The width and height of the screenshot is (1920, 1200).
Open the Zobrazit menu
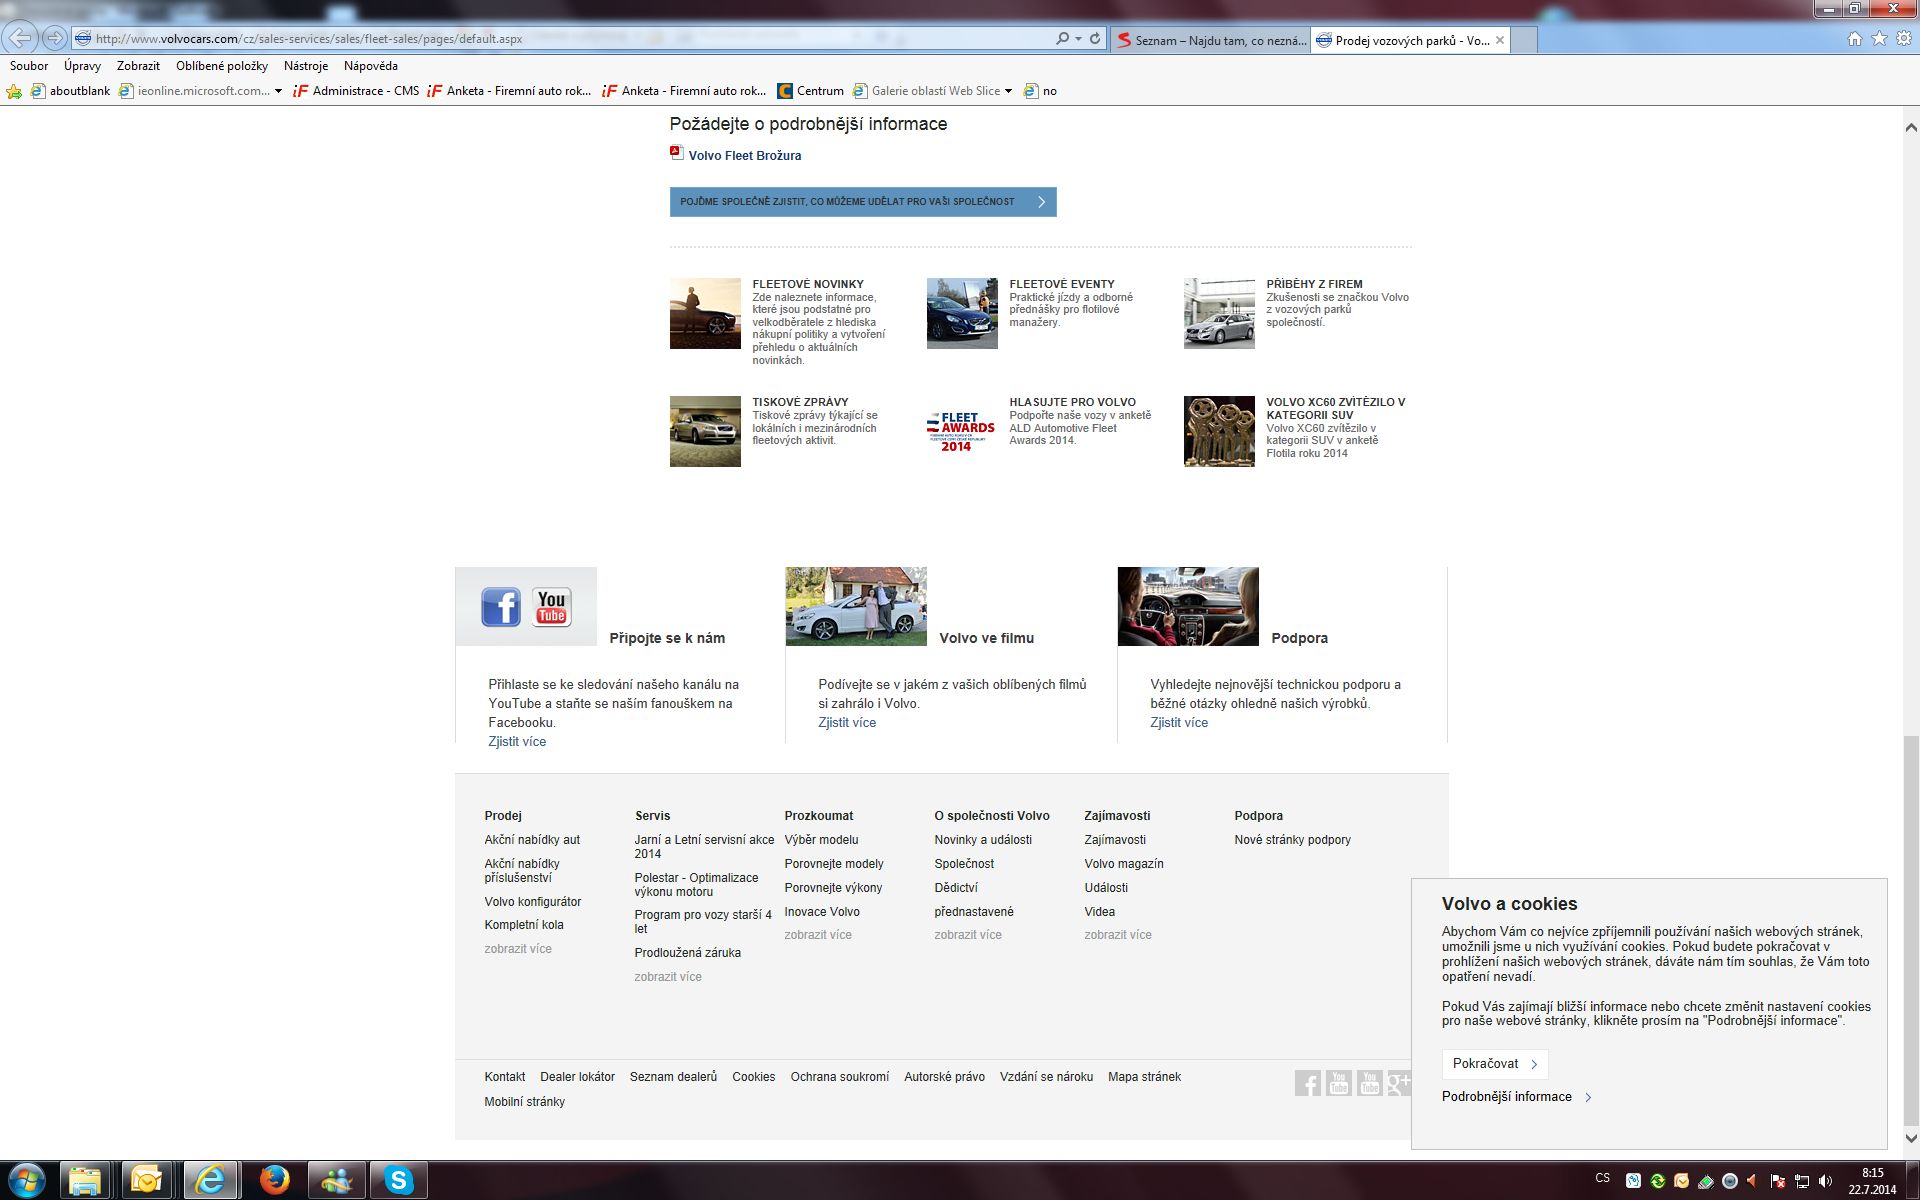point(138,66)
